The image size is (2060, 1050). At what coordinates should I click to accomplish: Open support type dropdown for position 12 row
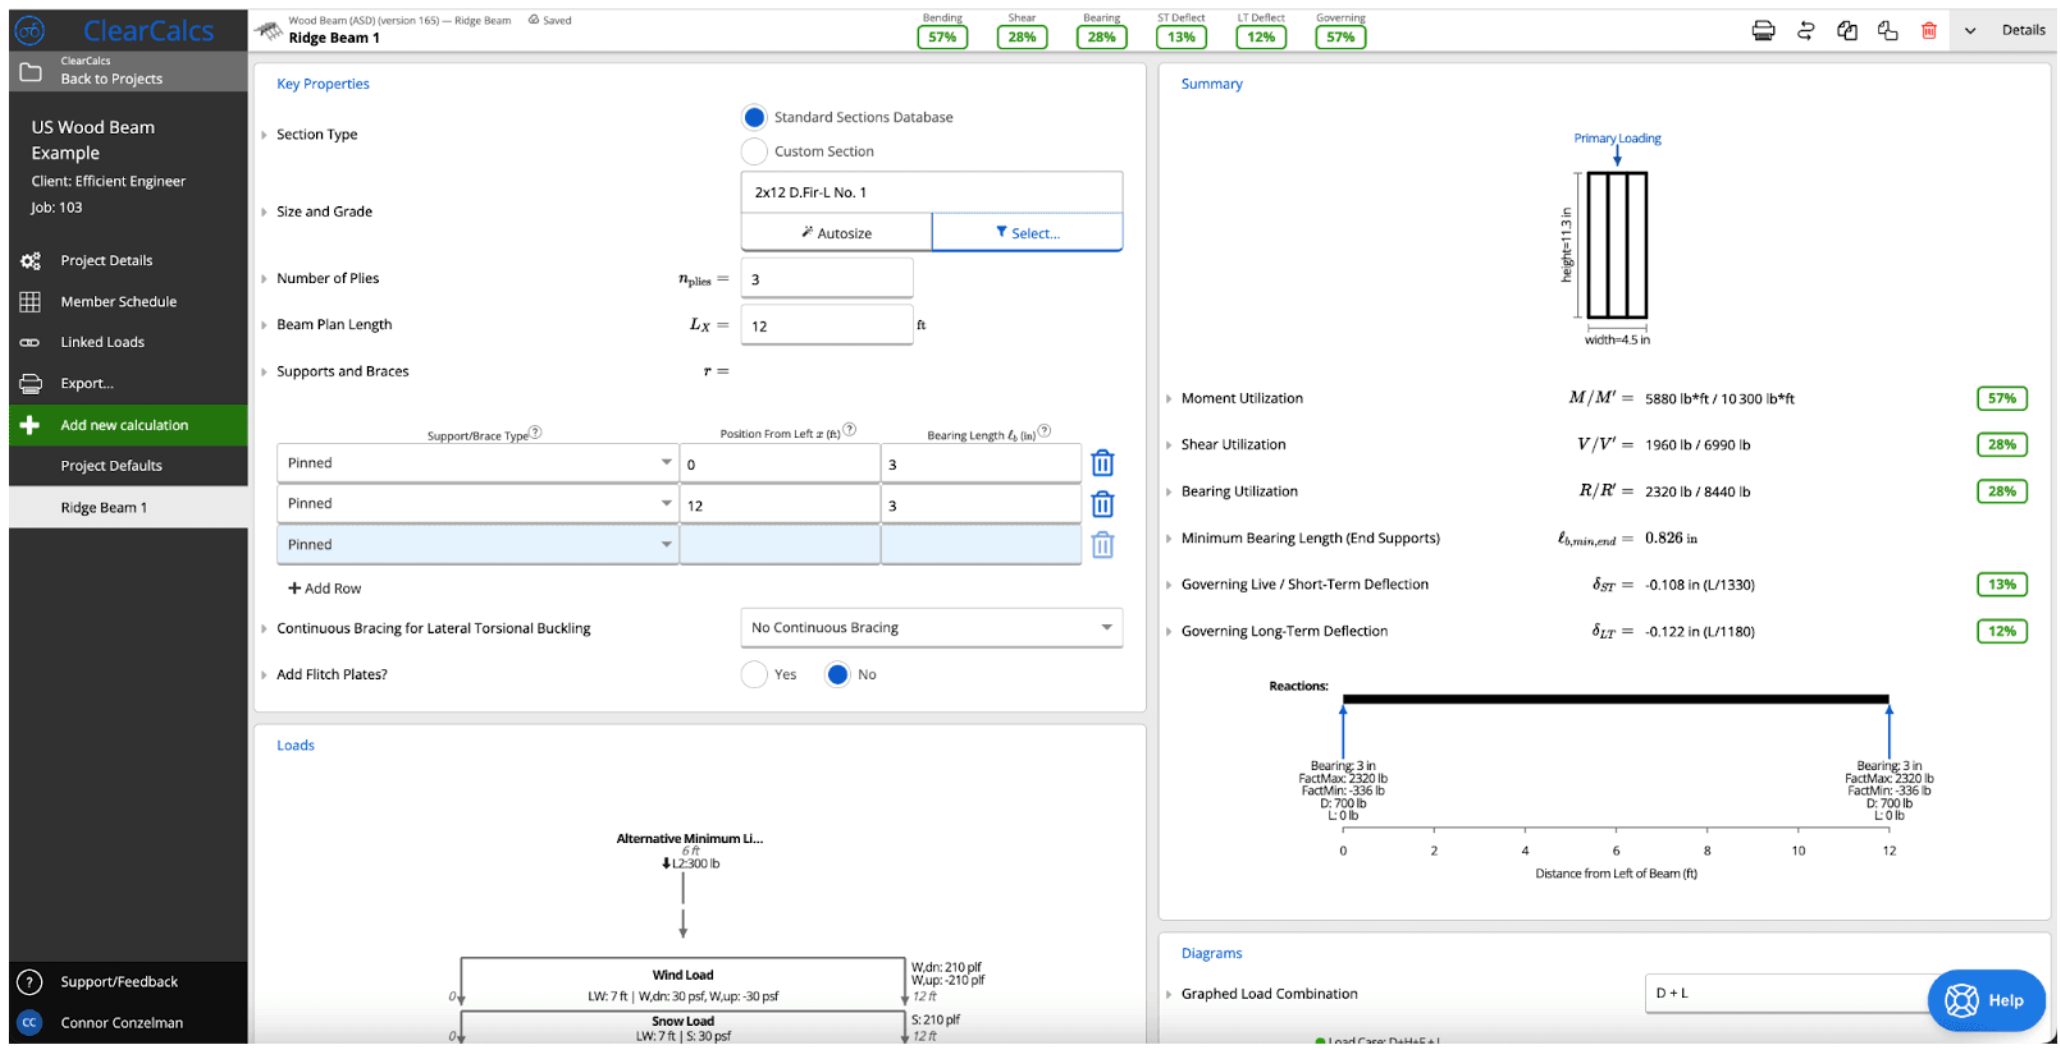coord(477,504)
